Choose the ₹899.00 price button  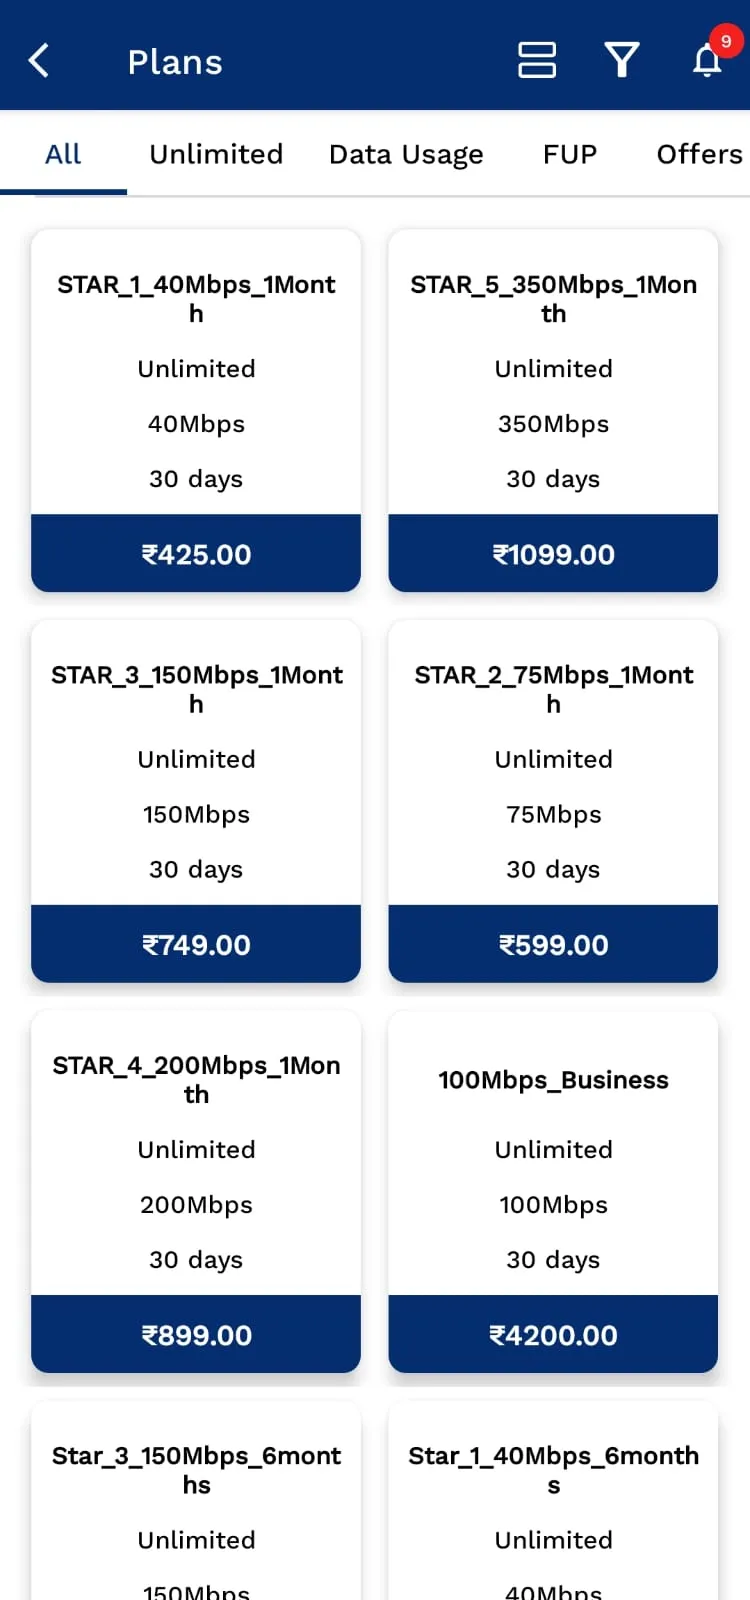tap(196, 1335)
